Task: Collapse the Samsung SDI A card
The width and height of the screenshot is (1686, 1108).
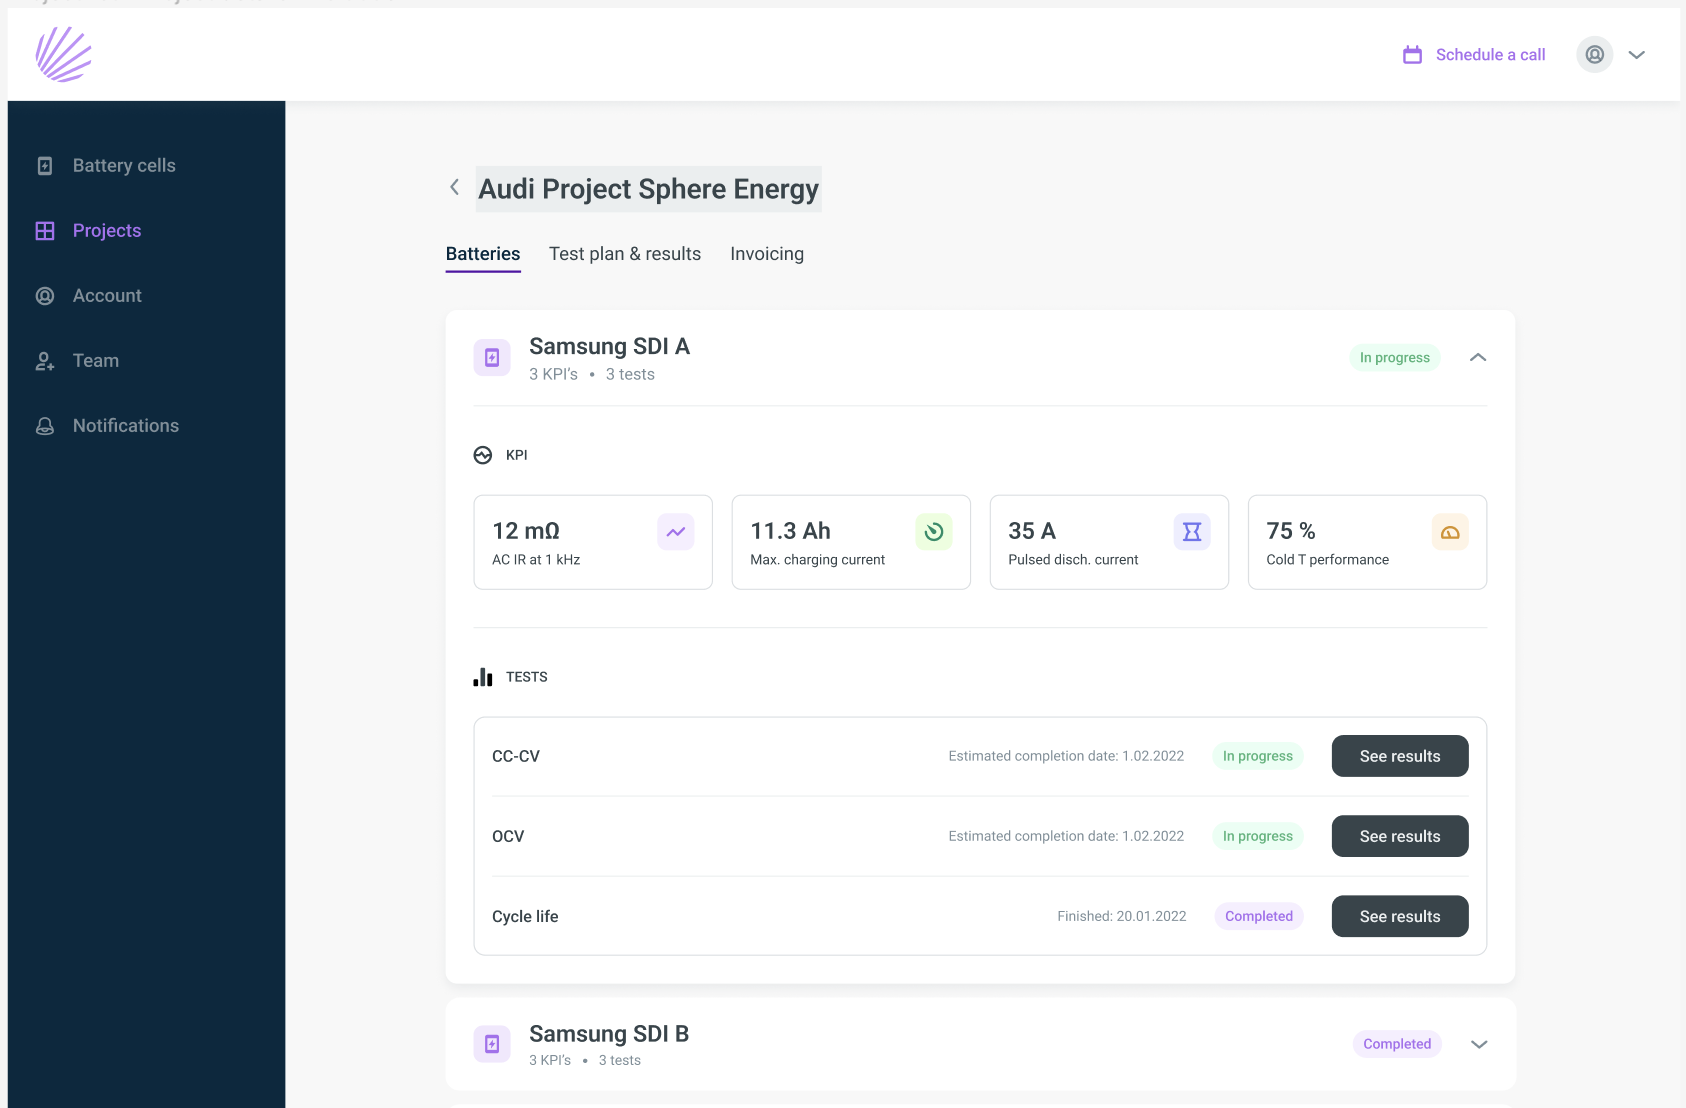Action: [1479, 357]
